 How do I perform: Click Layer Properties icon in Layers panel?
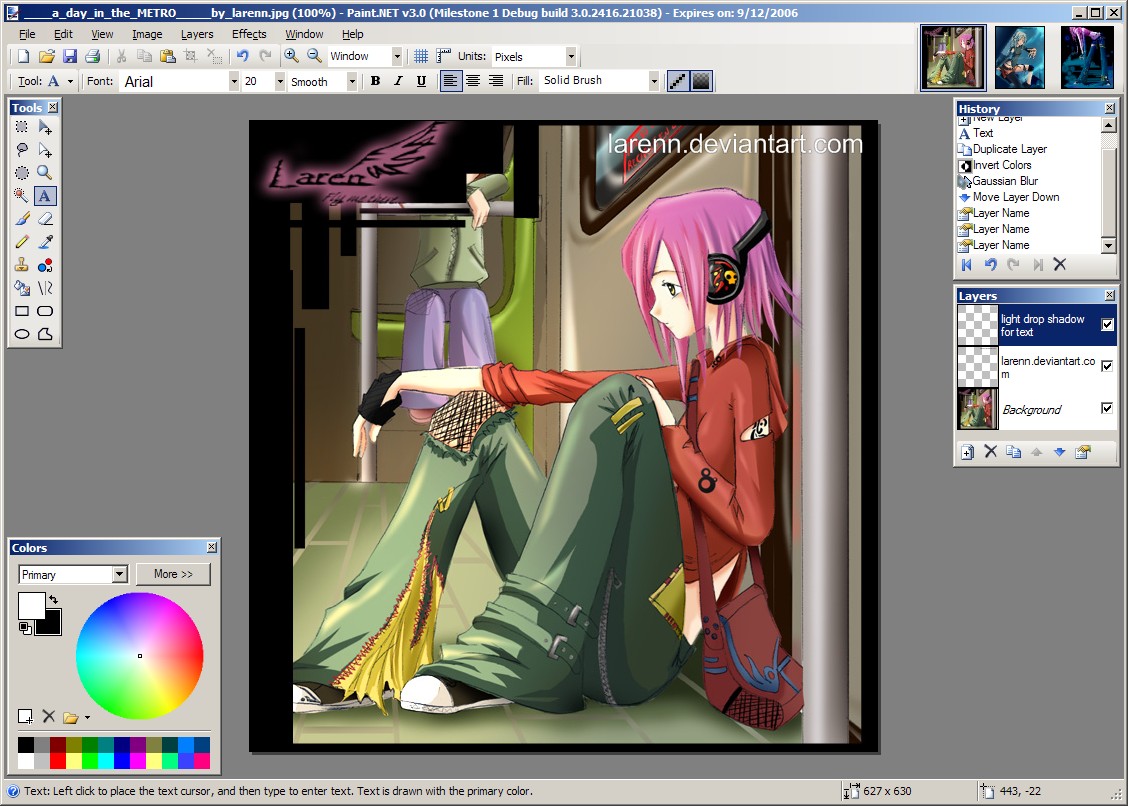[x=1083, y=452]
